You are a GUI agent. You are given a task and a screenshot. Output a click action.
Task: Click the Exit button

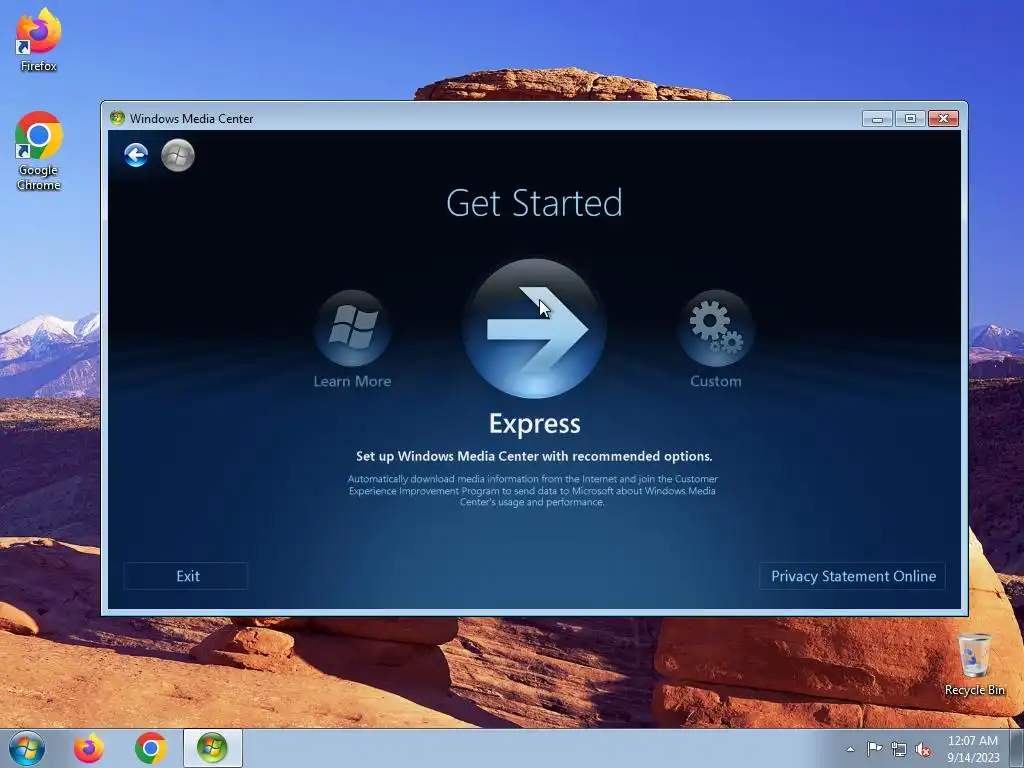(186, 576)
